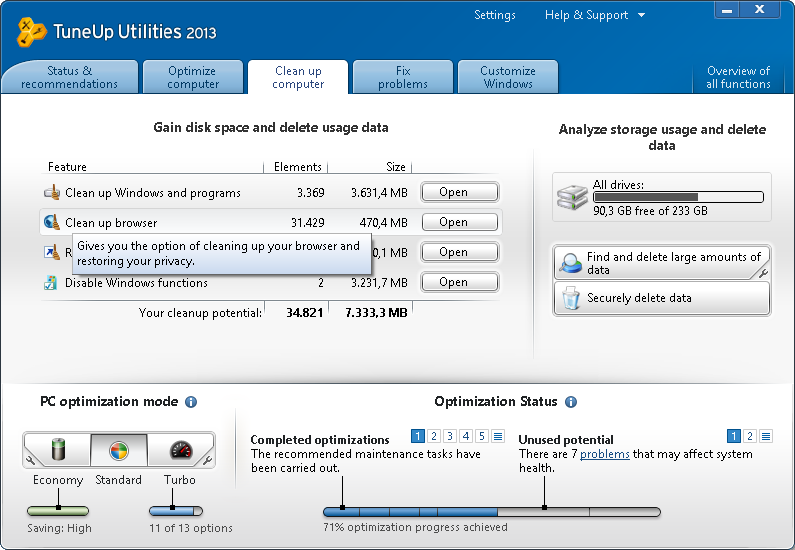795x550 pixels.
Task: Click info icon beside Optimization Status
Action: tap(571, 402)
